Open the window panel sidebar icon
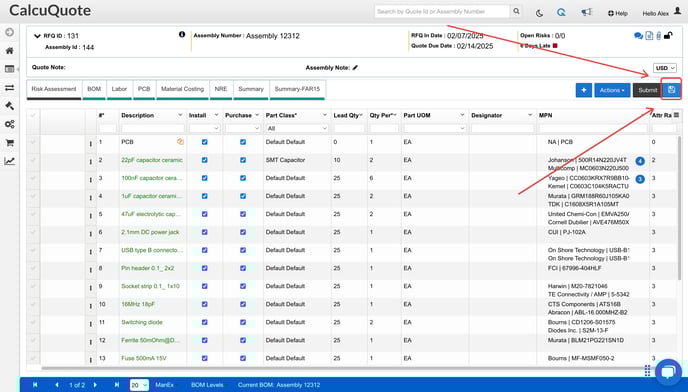The image size is (688, 392). coord(9,69)
